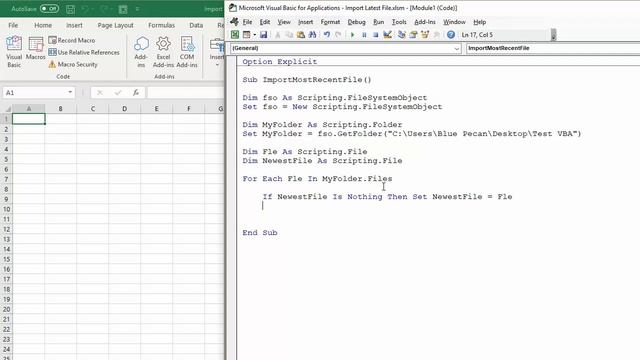
Task: Toggle the AutoSave switch
Action: pos(49,9)
